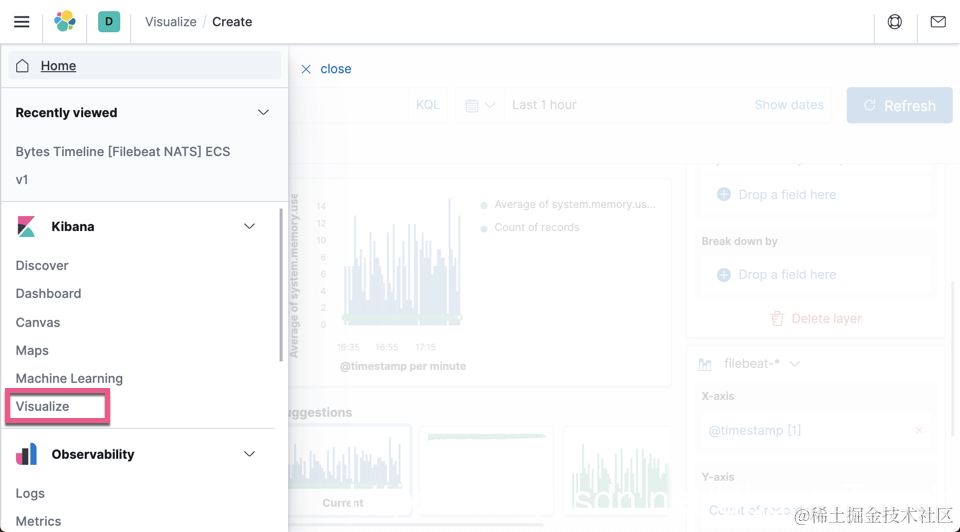Open Dashboard in Kibana menu
Viewport: 960px width, 532px height.
[48, 294]
